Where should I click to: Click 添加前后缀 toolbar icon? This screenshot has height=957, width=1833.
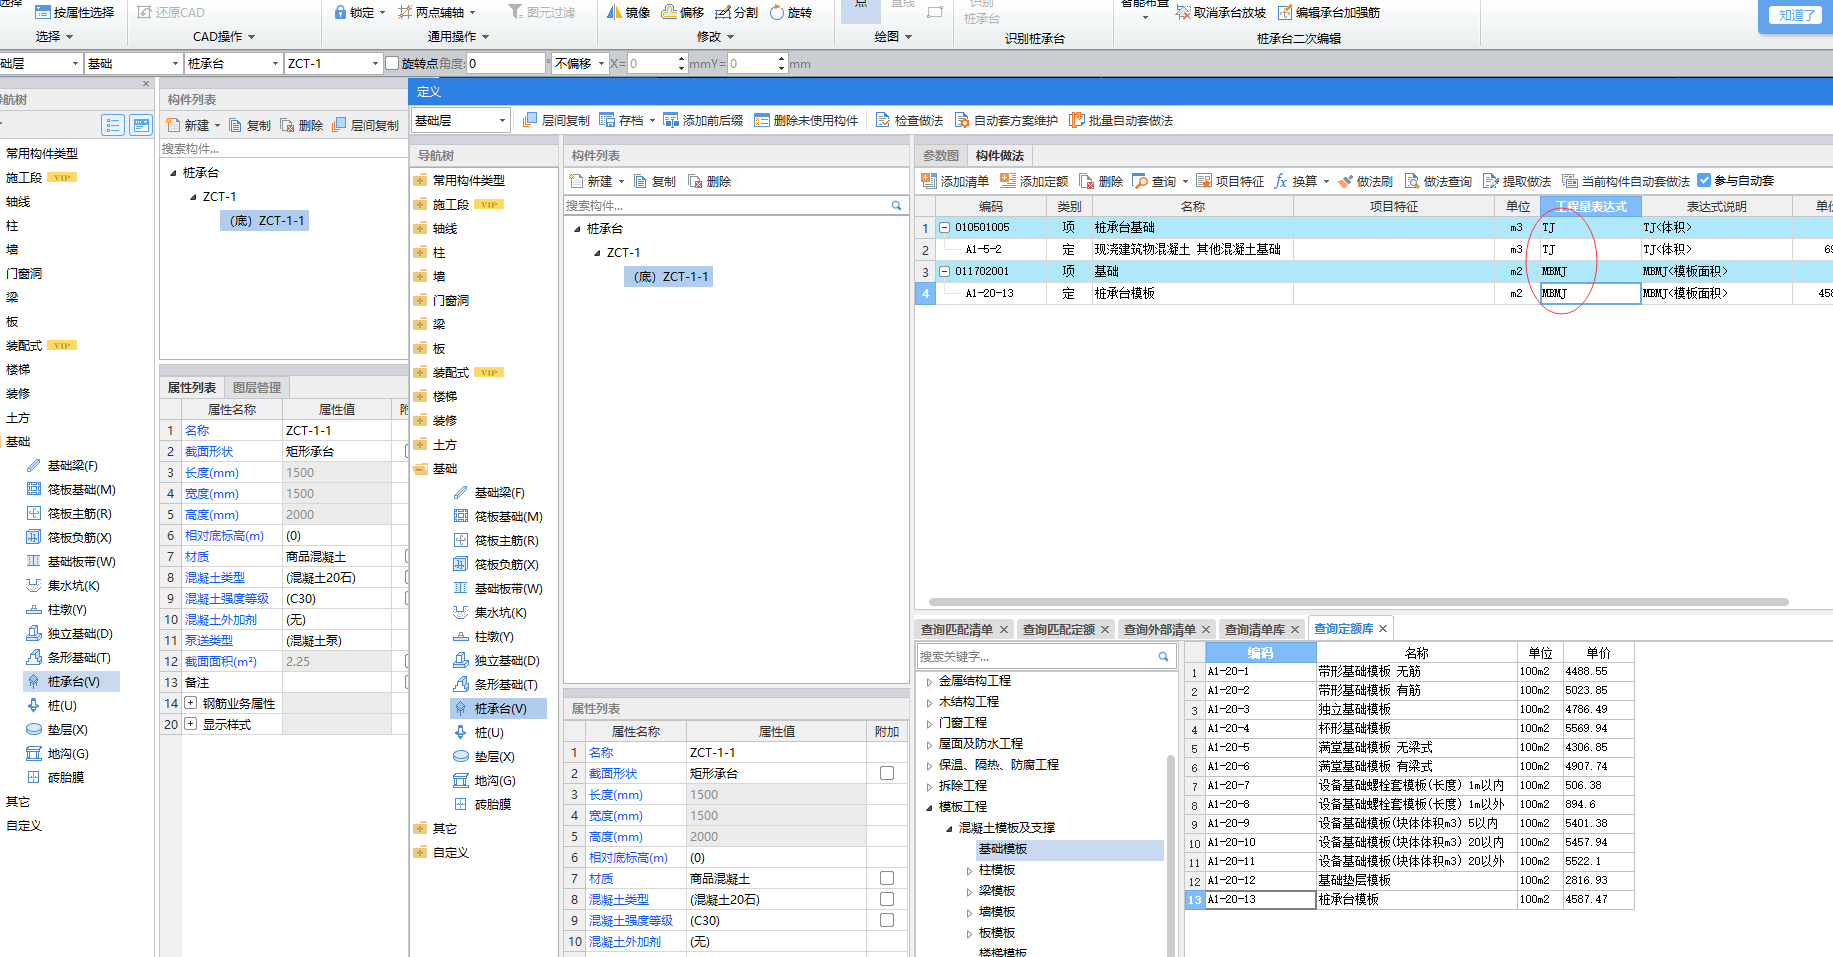[671, 120]
